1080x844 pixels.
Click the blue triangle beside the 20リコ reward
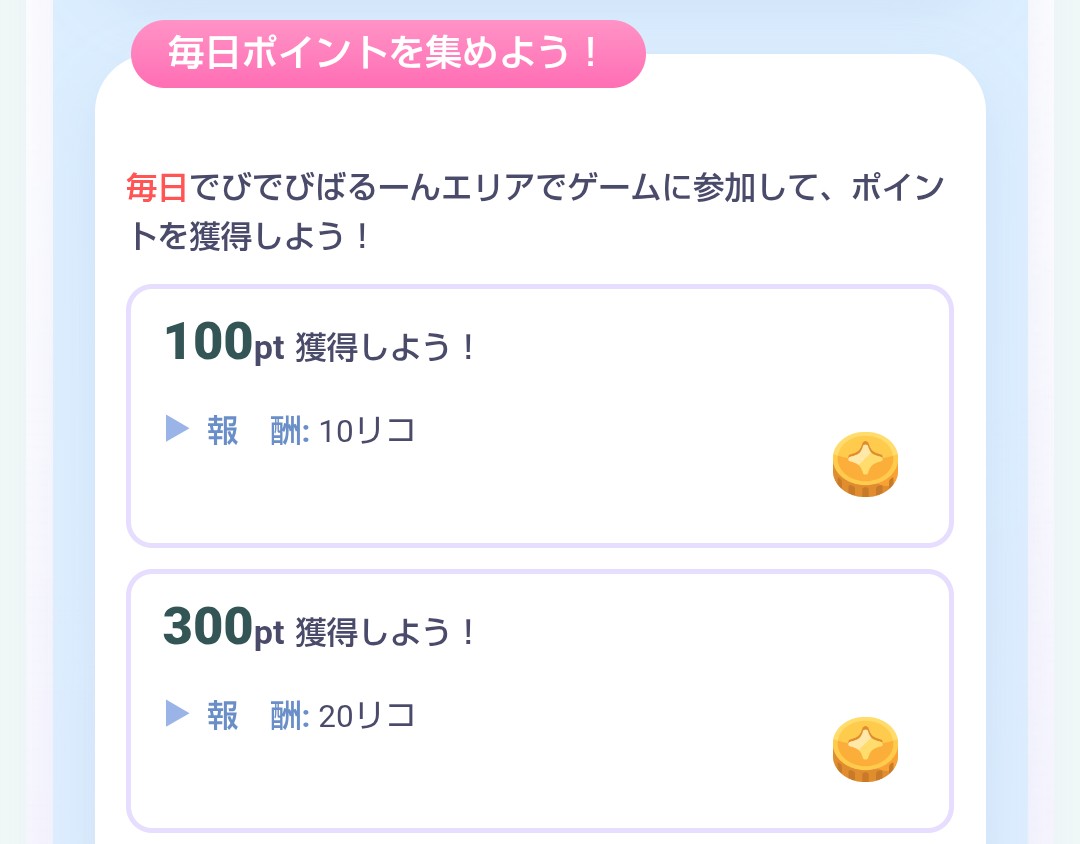(177, 713)
